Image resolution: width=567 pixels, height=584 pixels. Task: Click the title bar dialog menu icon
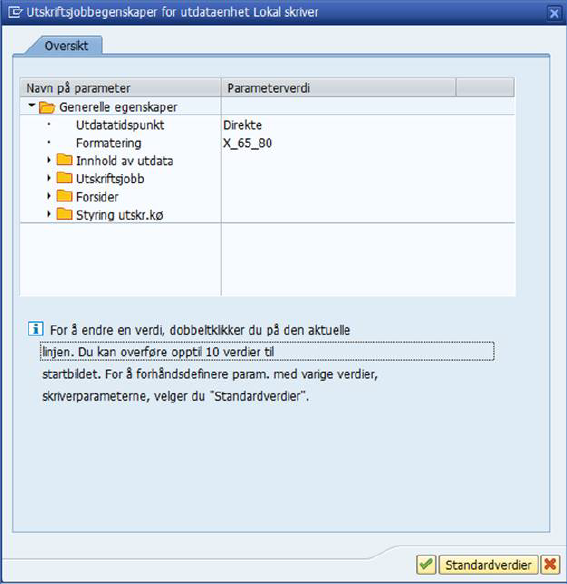click(x=15, y=12)
